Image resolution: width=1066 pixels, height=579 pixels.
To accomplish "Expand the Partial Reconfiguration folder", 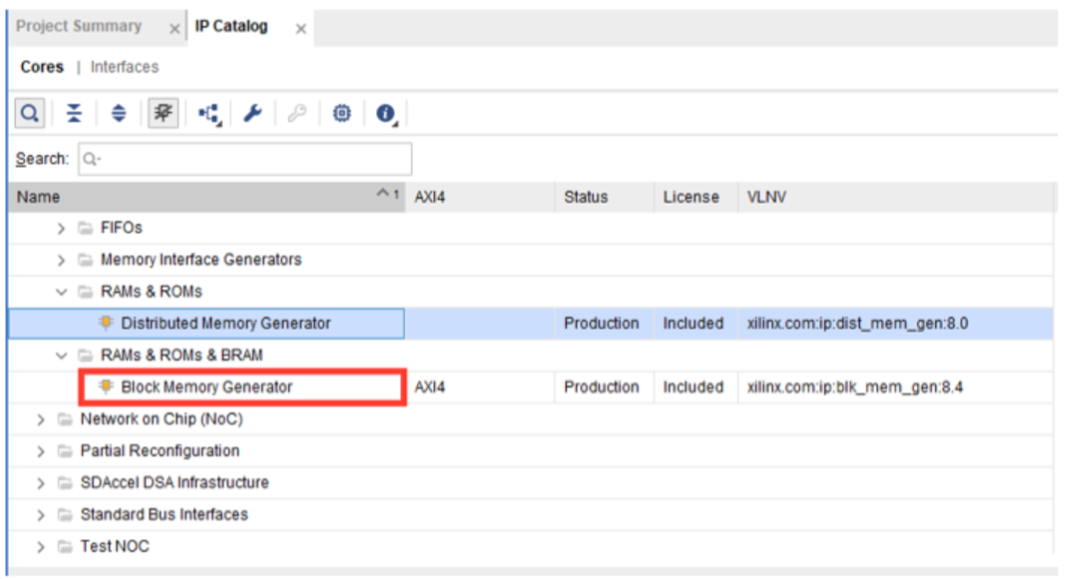I will 41,451.
